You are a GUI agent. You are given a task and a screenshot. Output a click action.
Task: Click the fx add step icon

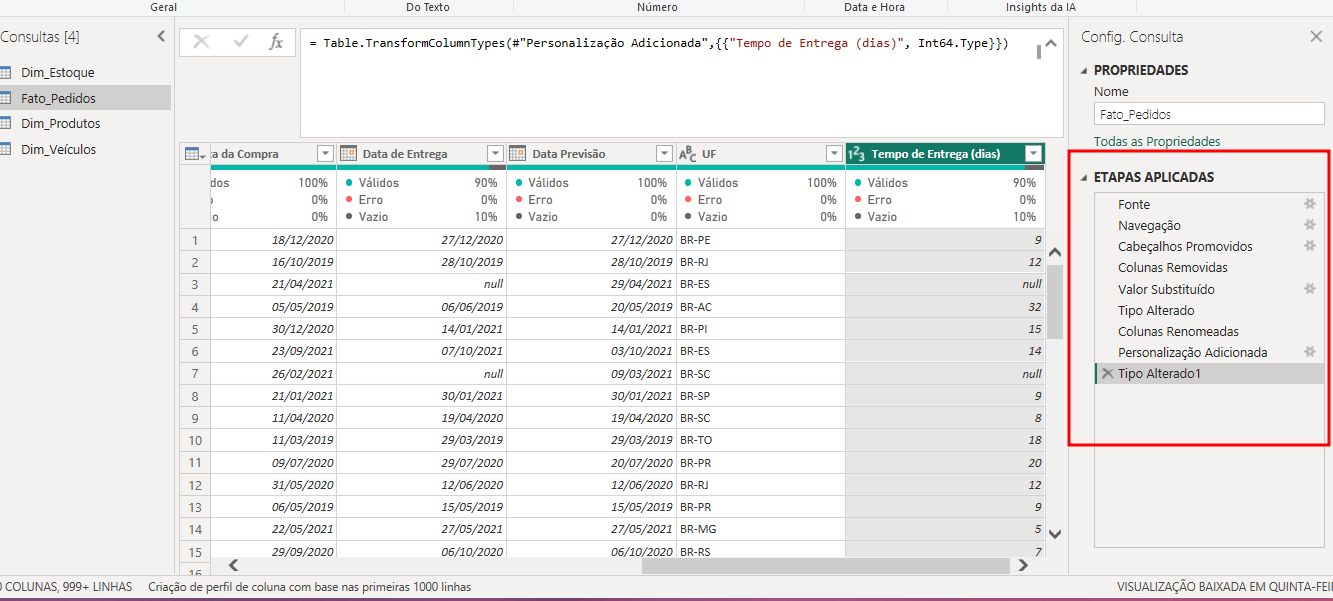pos(276,42)
